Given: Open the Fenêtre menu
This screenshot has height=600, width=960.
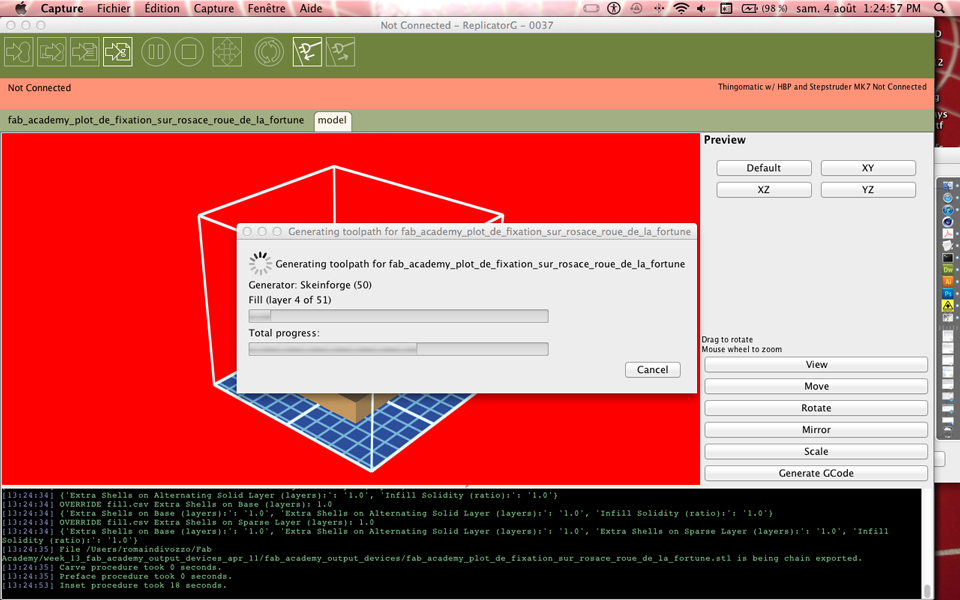Looking at the screenshot, I should point(266,8).
